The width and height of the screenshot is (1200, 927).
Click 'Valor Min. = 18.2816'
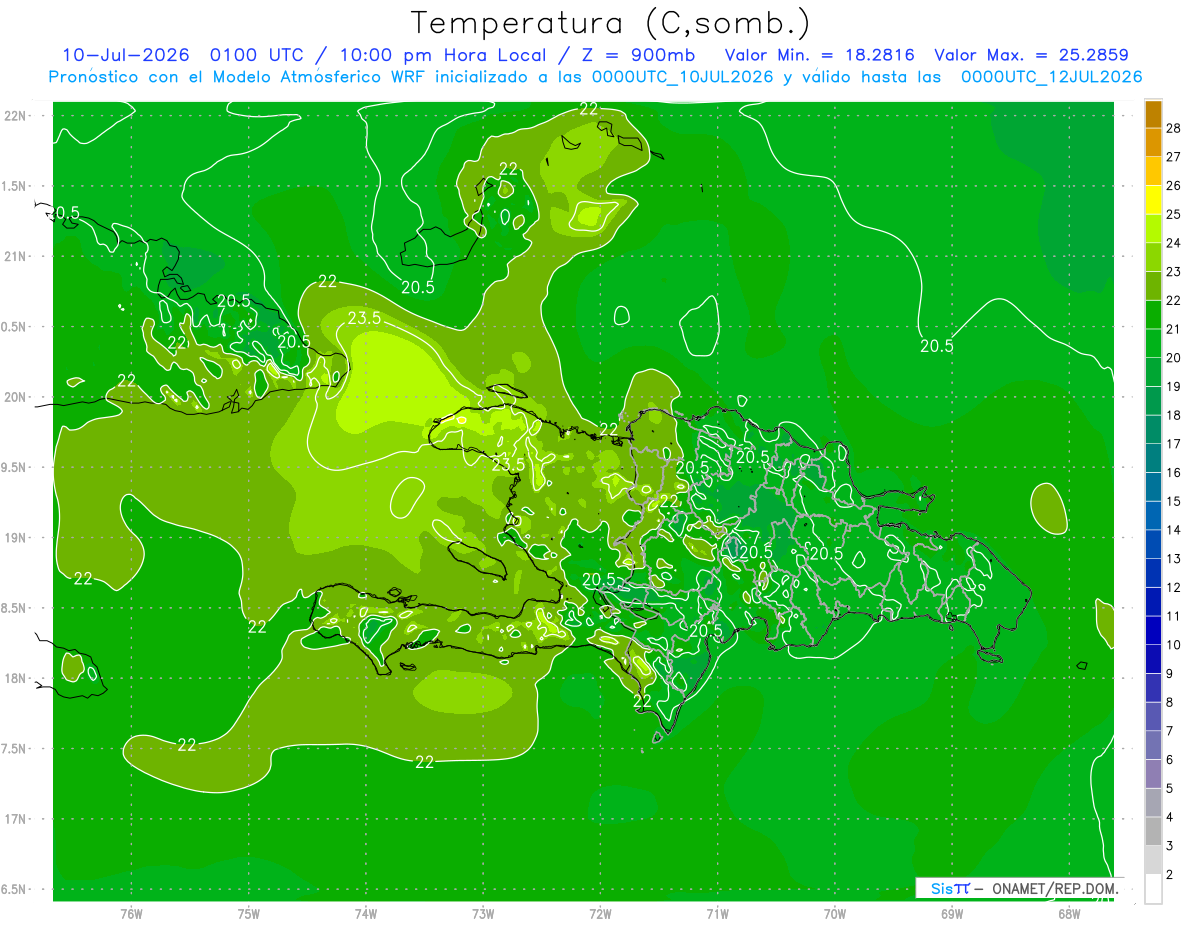819,55
